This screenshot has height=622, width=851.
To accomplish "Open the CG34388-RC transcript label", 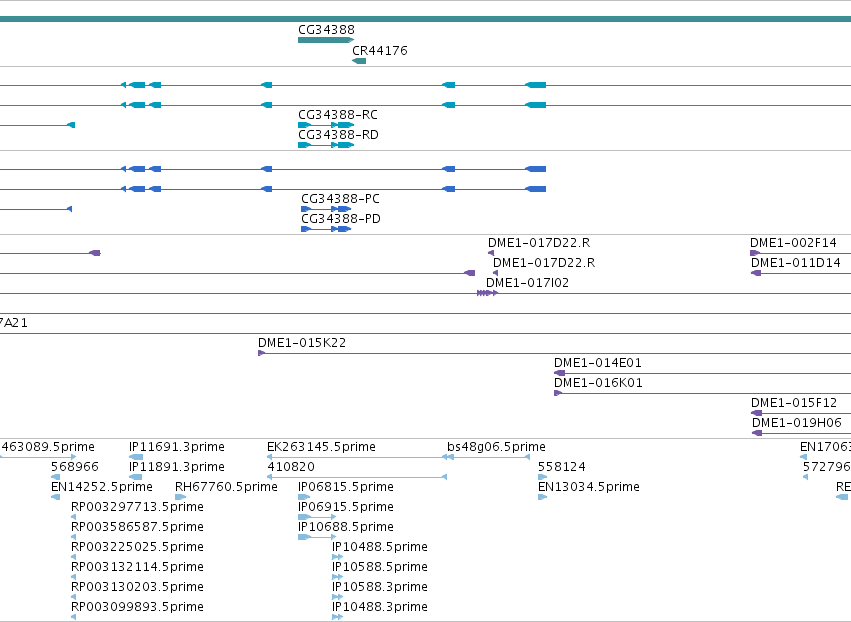I will pos(338,115).
